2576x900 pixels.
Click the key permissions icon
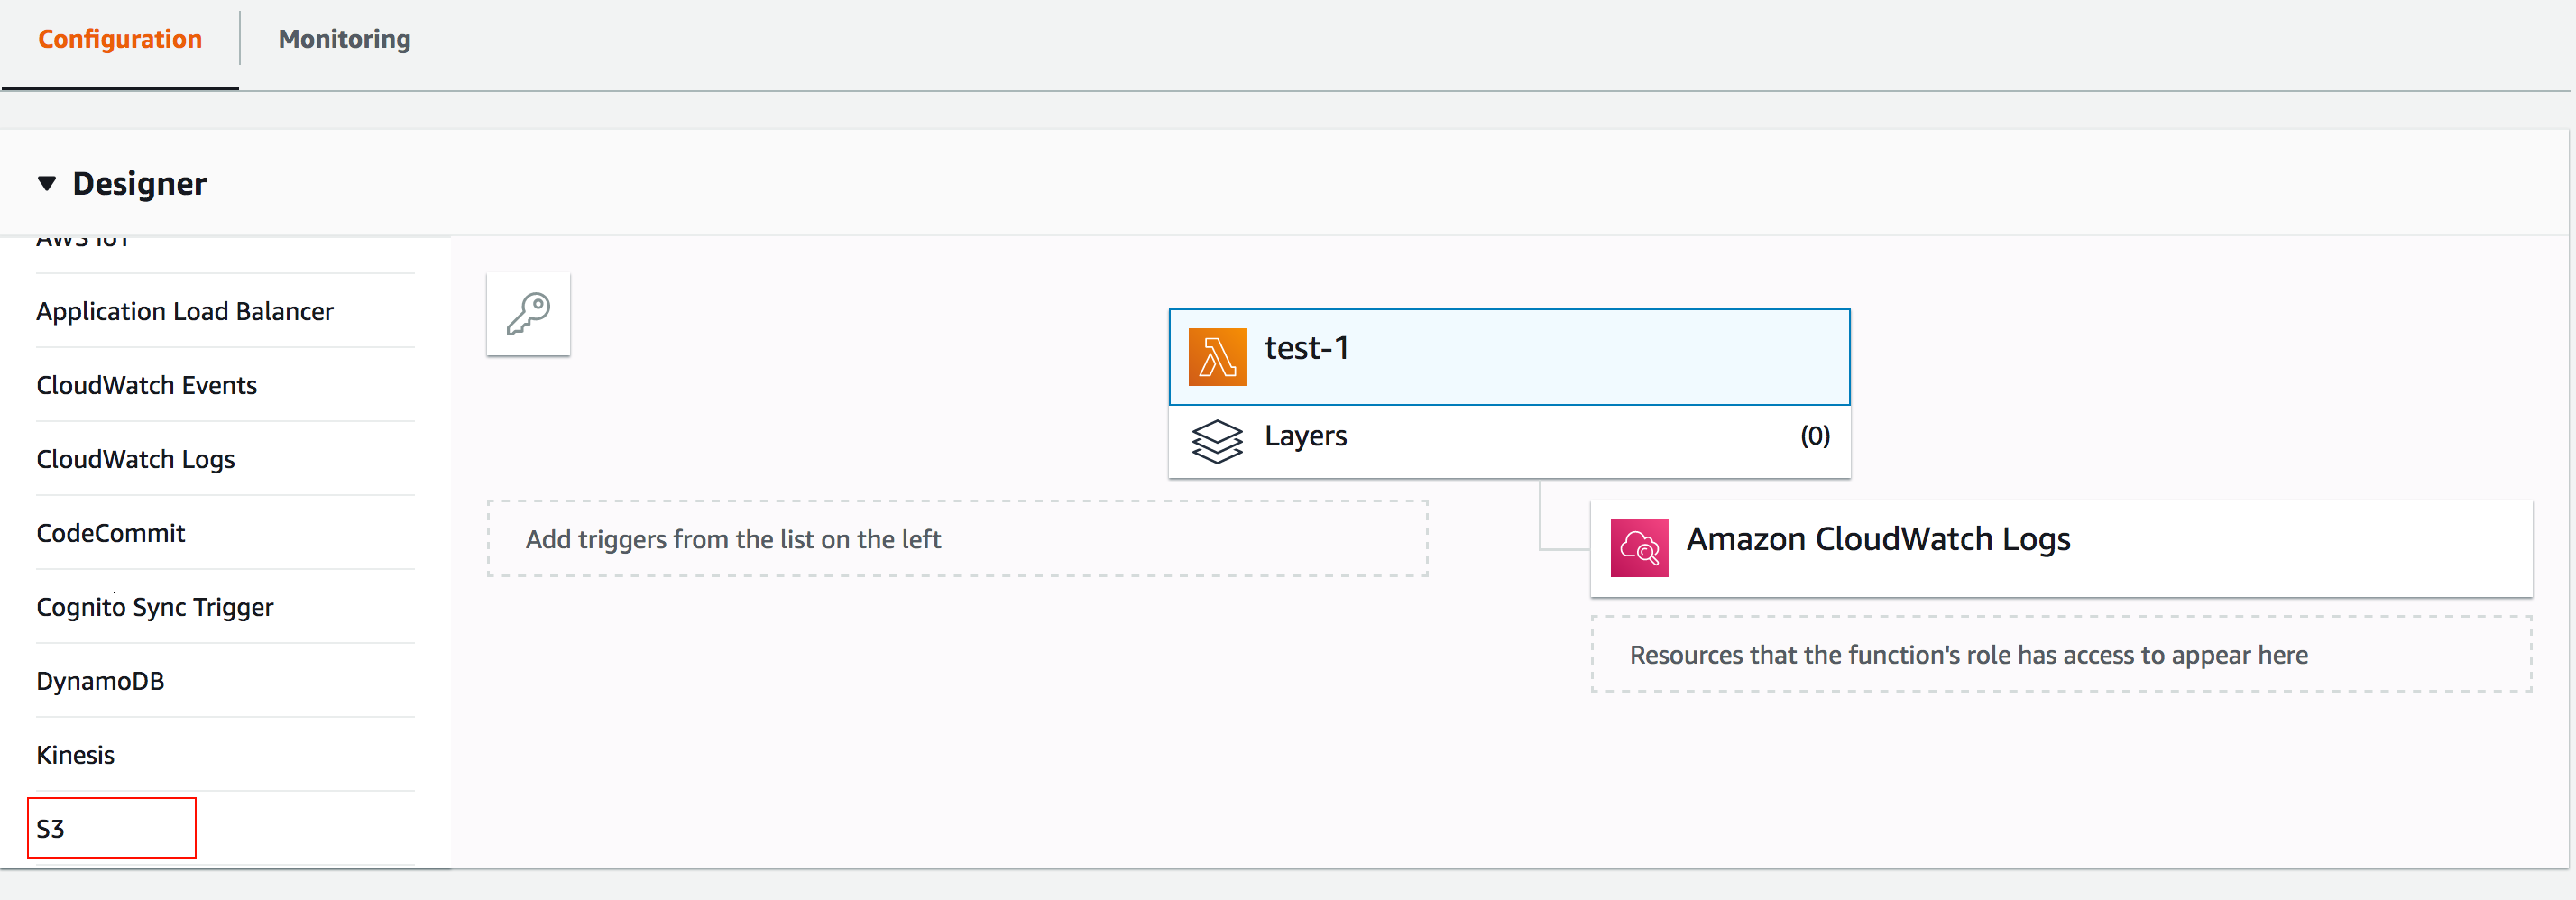(528, 314)
